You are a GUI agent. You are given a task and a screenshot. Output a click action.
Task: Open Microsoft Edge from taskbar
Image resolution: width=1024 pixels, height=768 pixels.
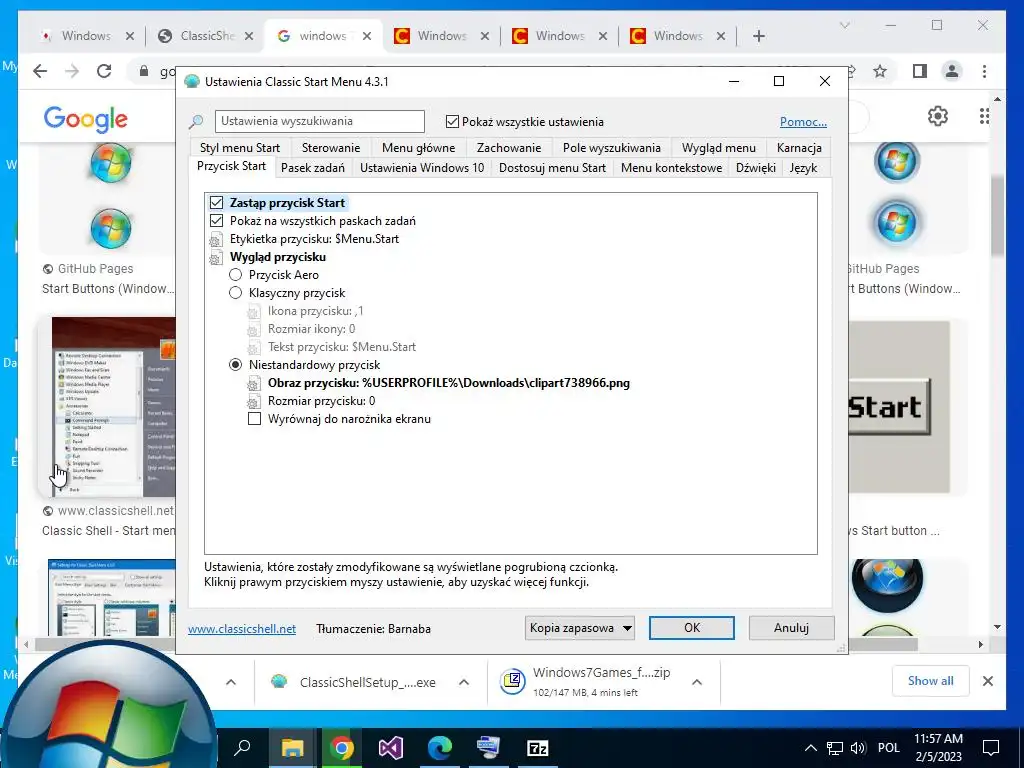(440, 748)
